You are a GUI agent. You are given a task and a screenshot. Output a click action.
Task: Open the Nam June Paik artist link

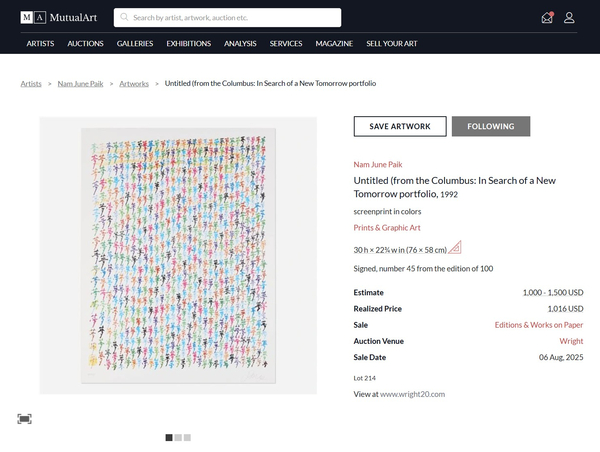click(375, 163)
